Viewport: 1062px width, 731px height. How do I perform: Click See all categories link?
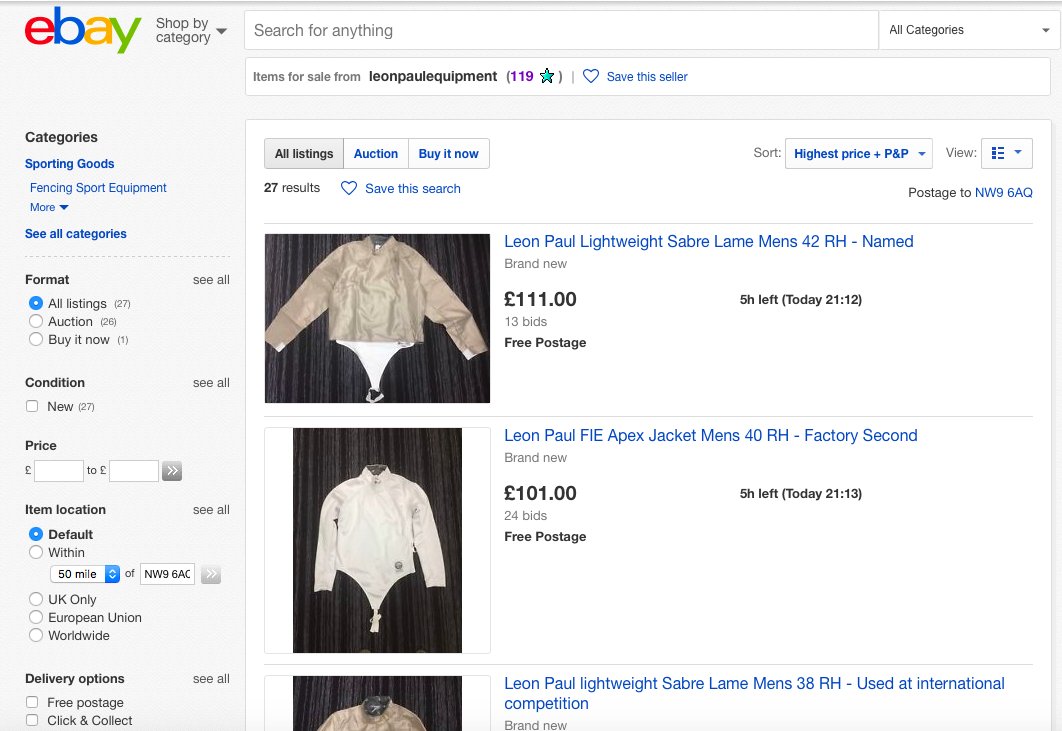click(76, 234)
